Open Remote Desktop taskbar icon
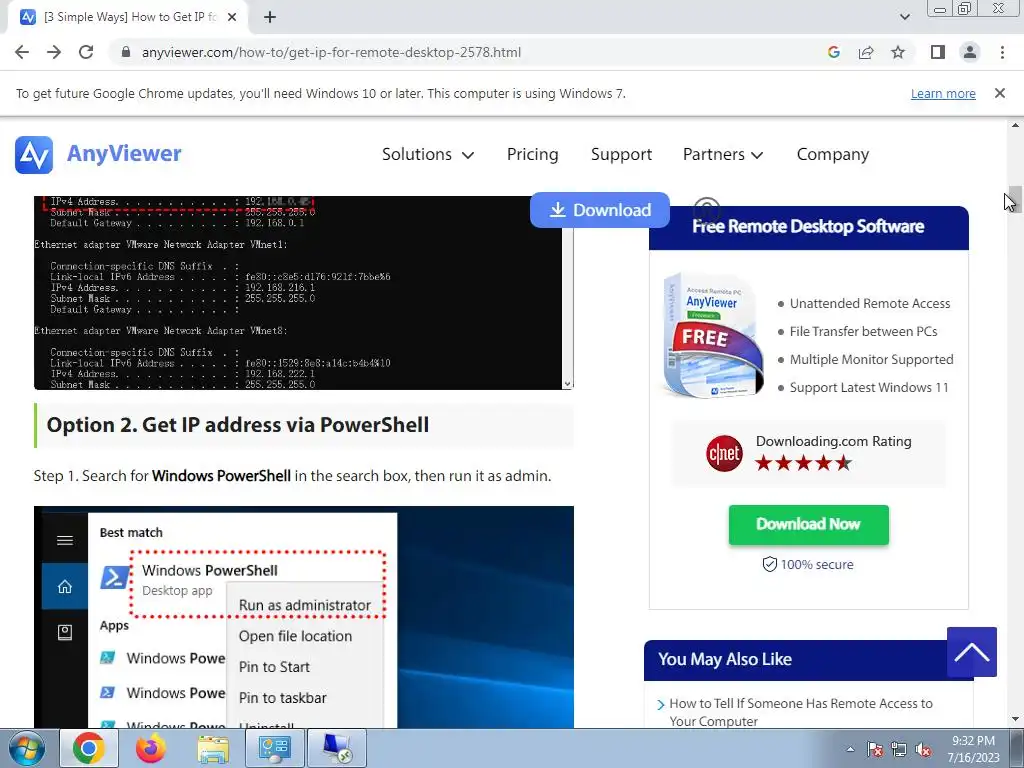 pos(337,748)
